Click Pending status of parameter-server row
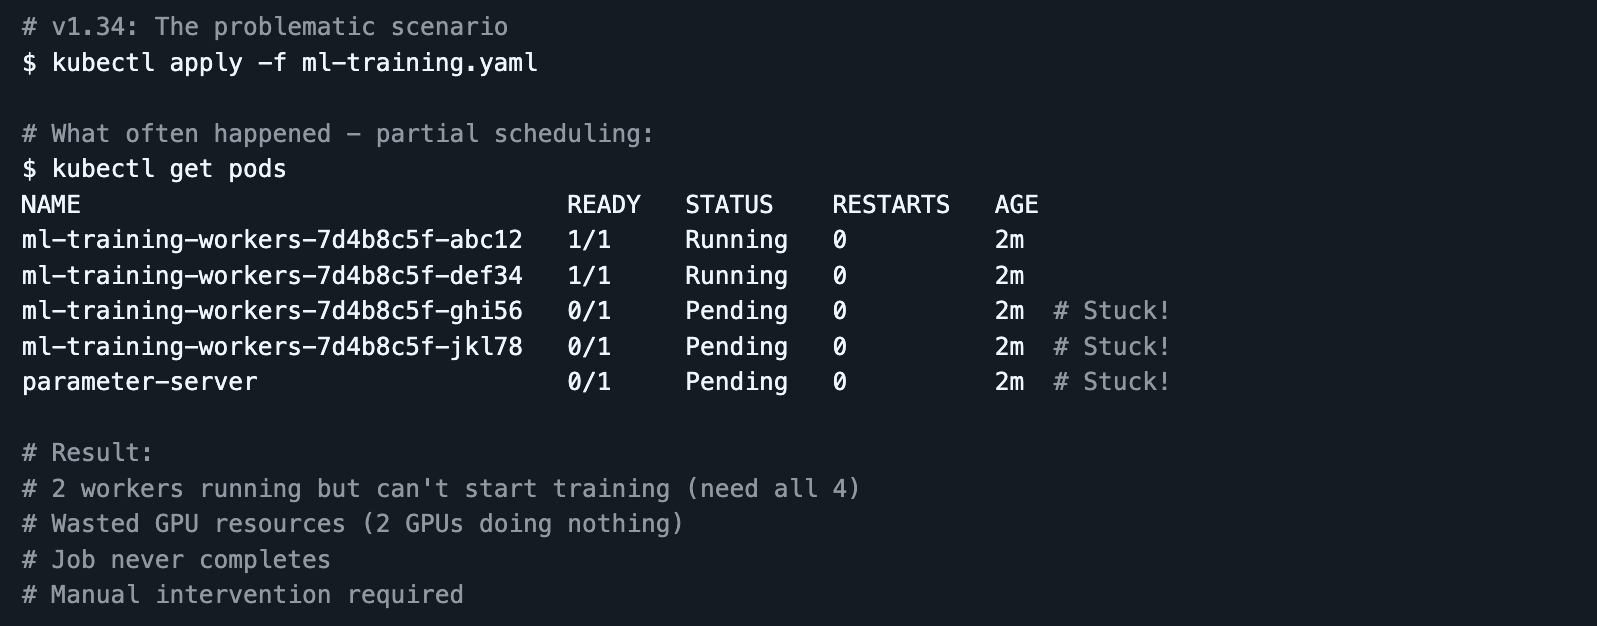 coord(736,382)
